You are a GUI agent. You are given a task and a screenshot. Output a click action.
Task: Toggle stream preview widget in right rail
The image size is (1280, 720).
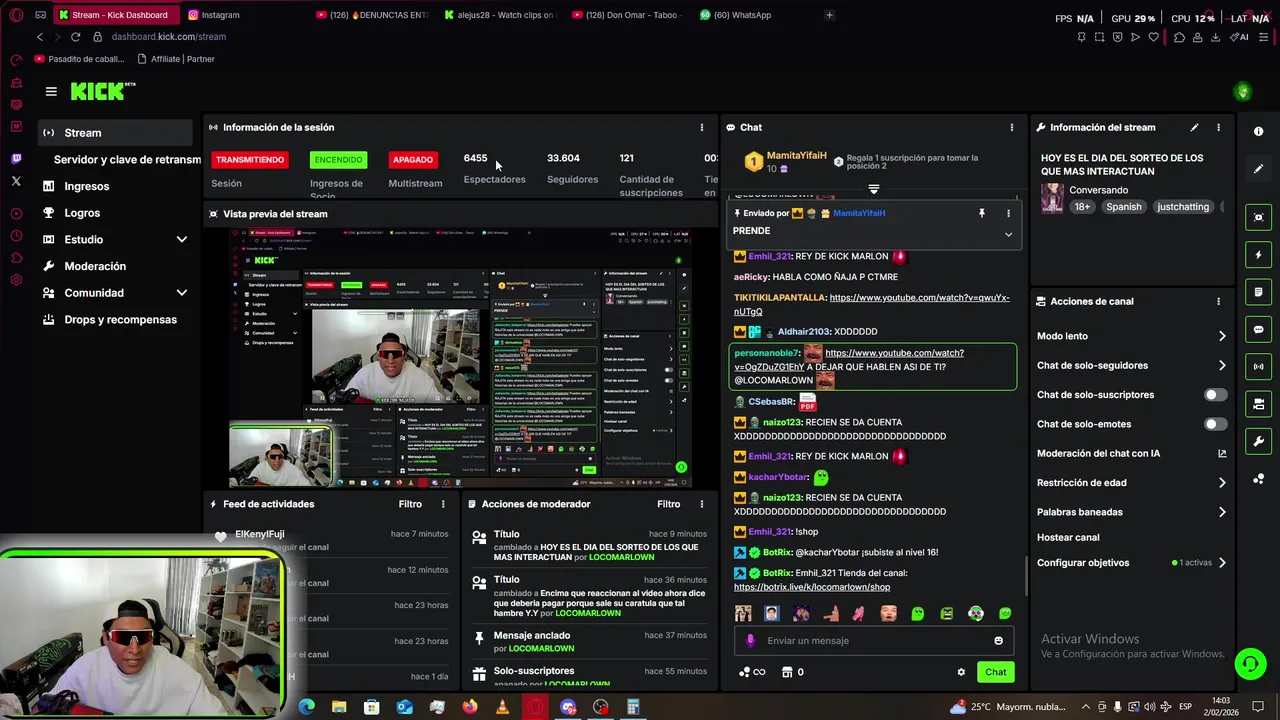(1258, 217)
